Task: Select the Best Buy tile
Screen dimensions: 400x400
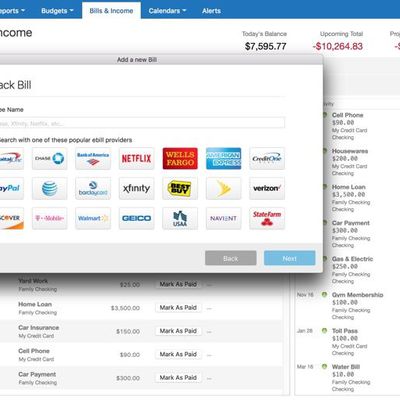Action: pos(180,189)
